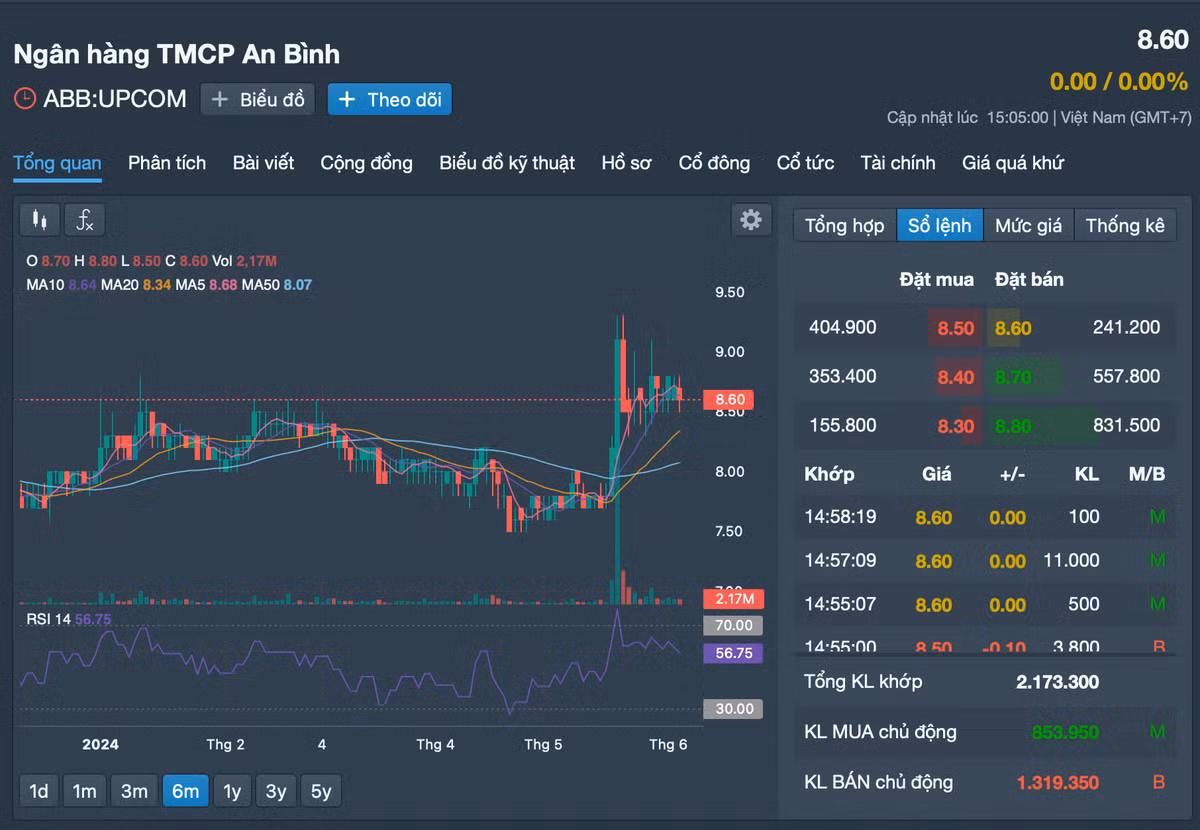Open the Cộng đồng tab
This screenshot has width=1200, height=830.
tap(366, 163)
